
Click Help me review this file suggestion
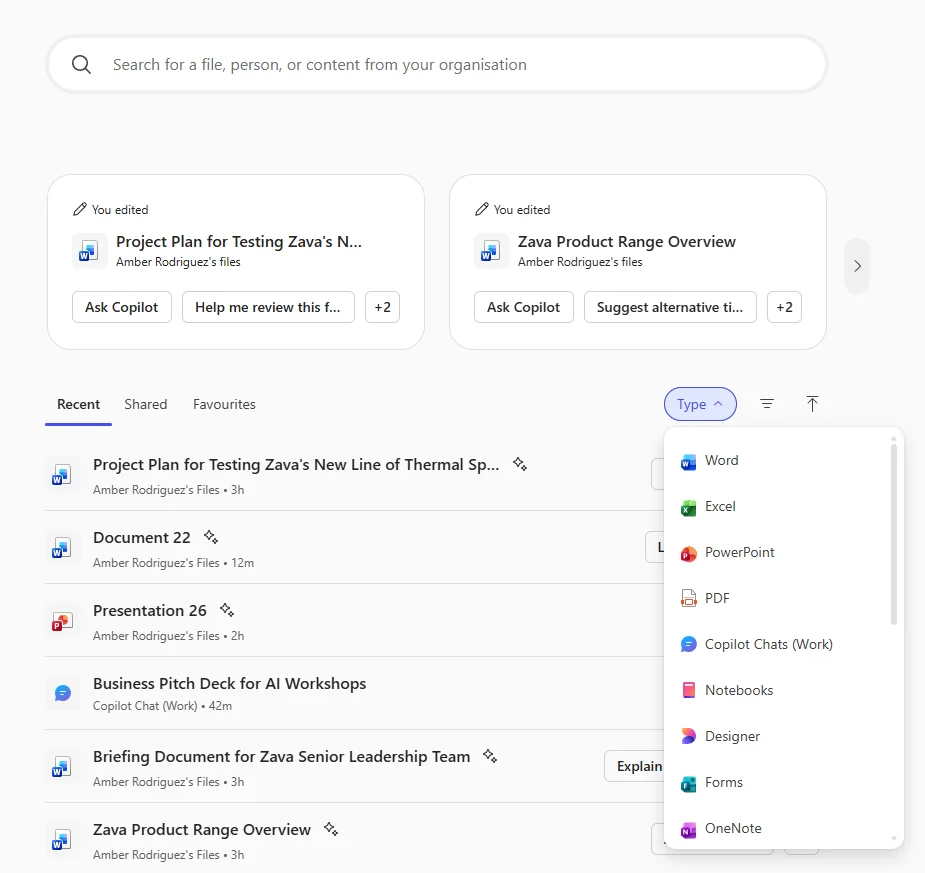(268, 307)
